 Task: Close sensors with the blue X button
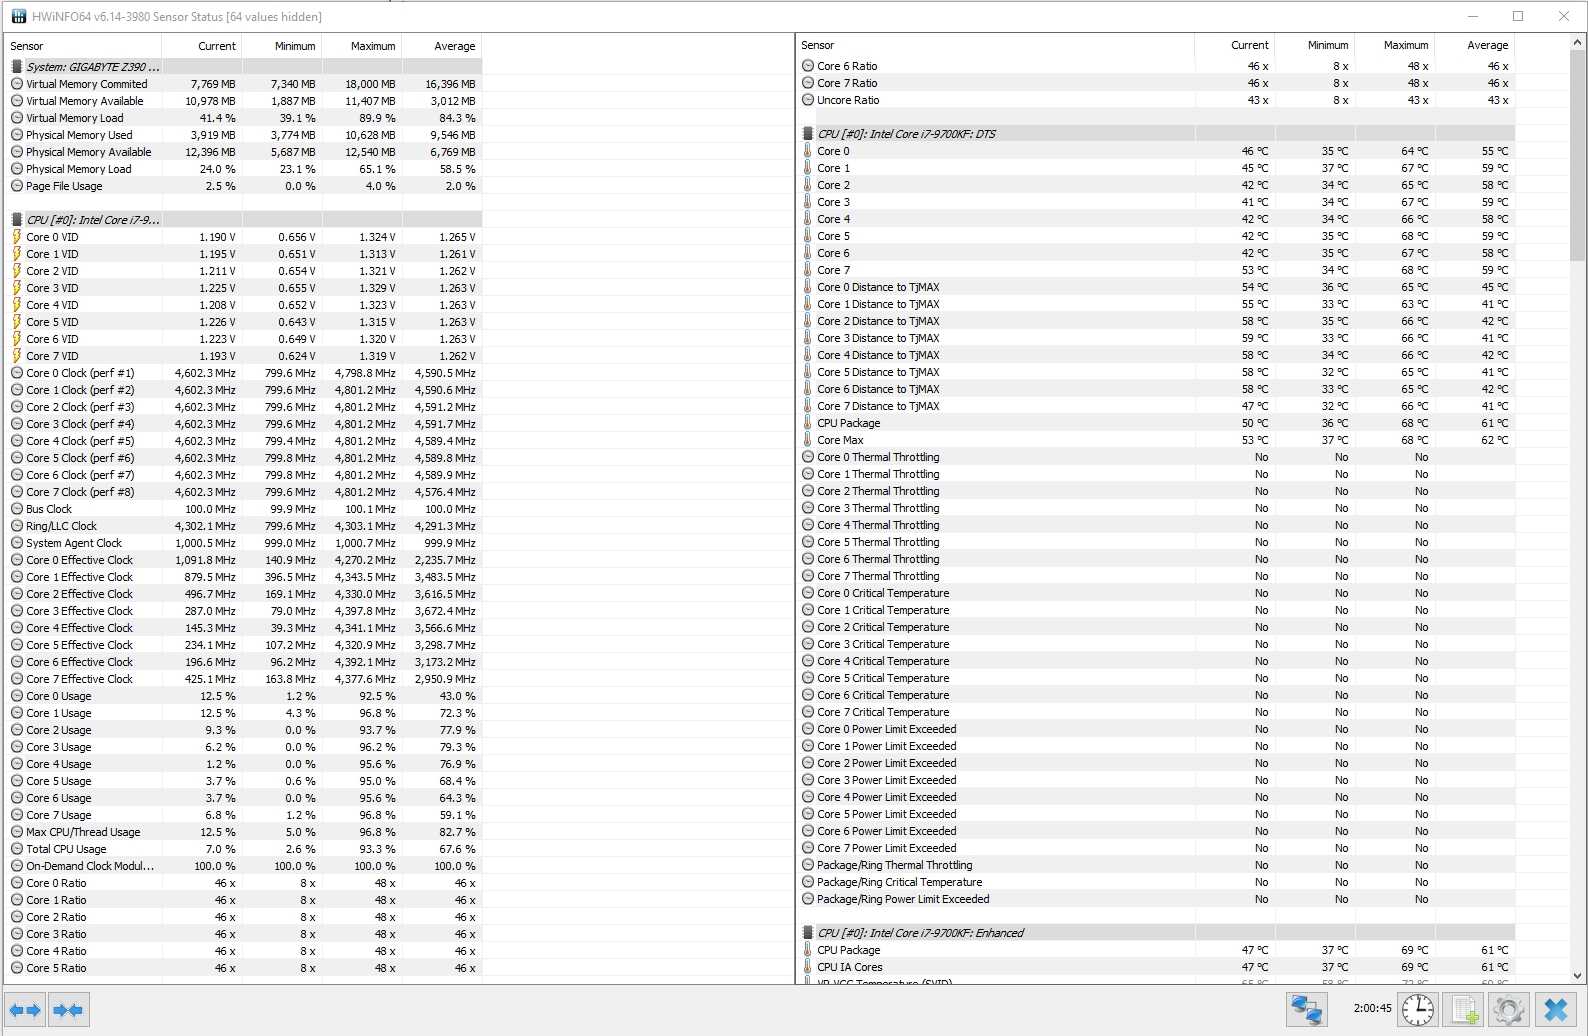tap(1556, 1009)
